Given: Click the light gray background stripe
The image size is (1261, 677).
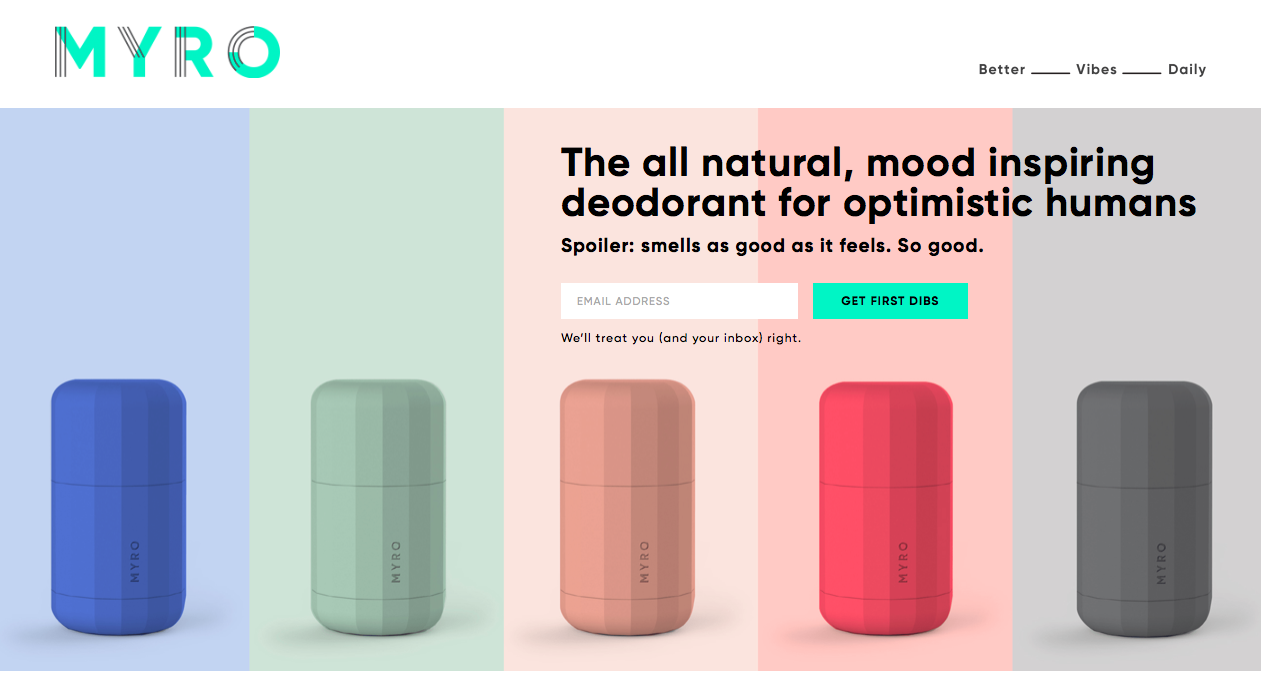Looking at the screenshot, I should [x=1137, y=300].
